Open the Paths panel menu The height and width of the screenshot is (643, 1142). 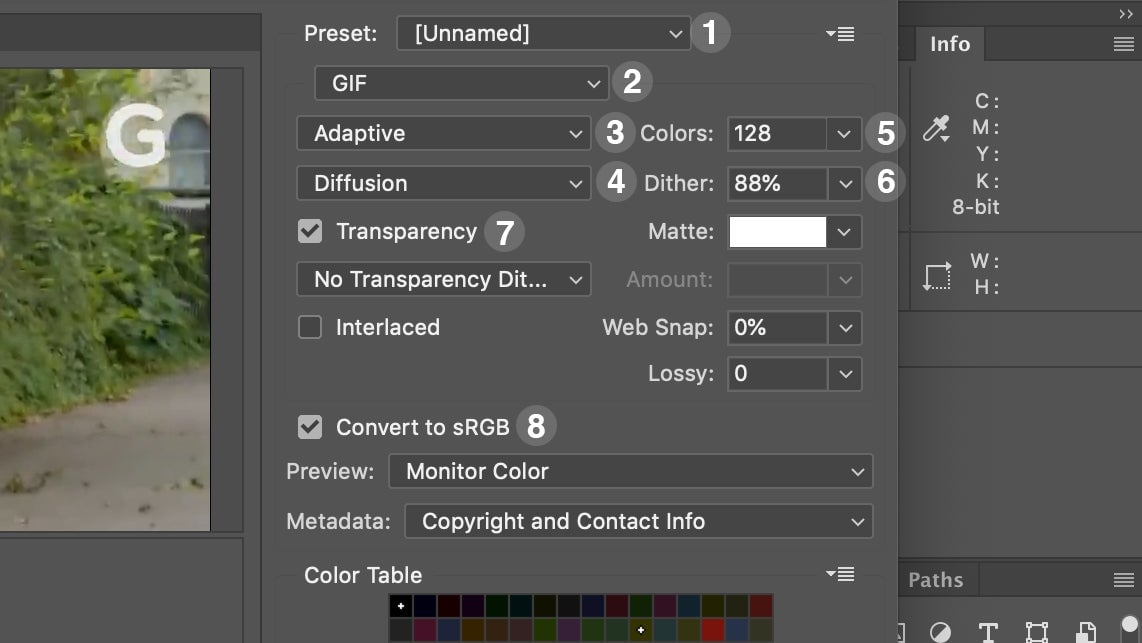coord(1124,579)
